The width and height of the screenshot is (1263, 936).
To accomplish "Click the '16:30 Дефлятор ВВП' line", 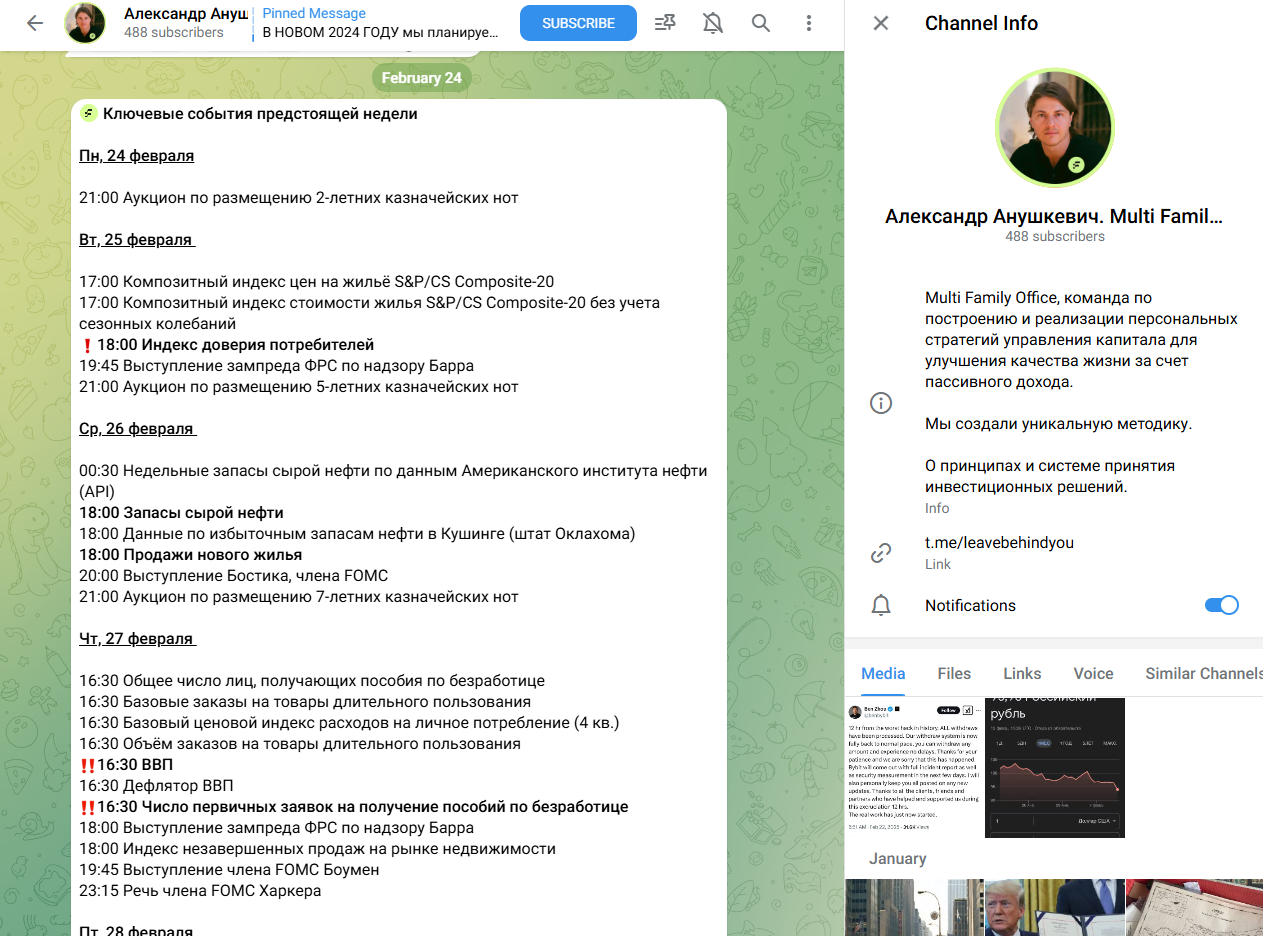I will (156, 786).
